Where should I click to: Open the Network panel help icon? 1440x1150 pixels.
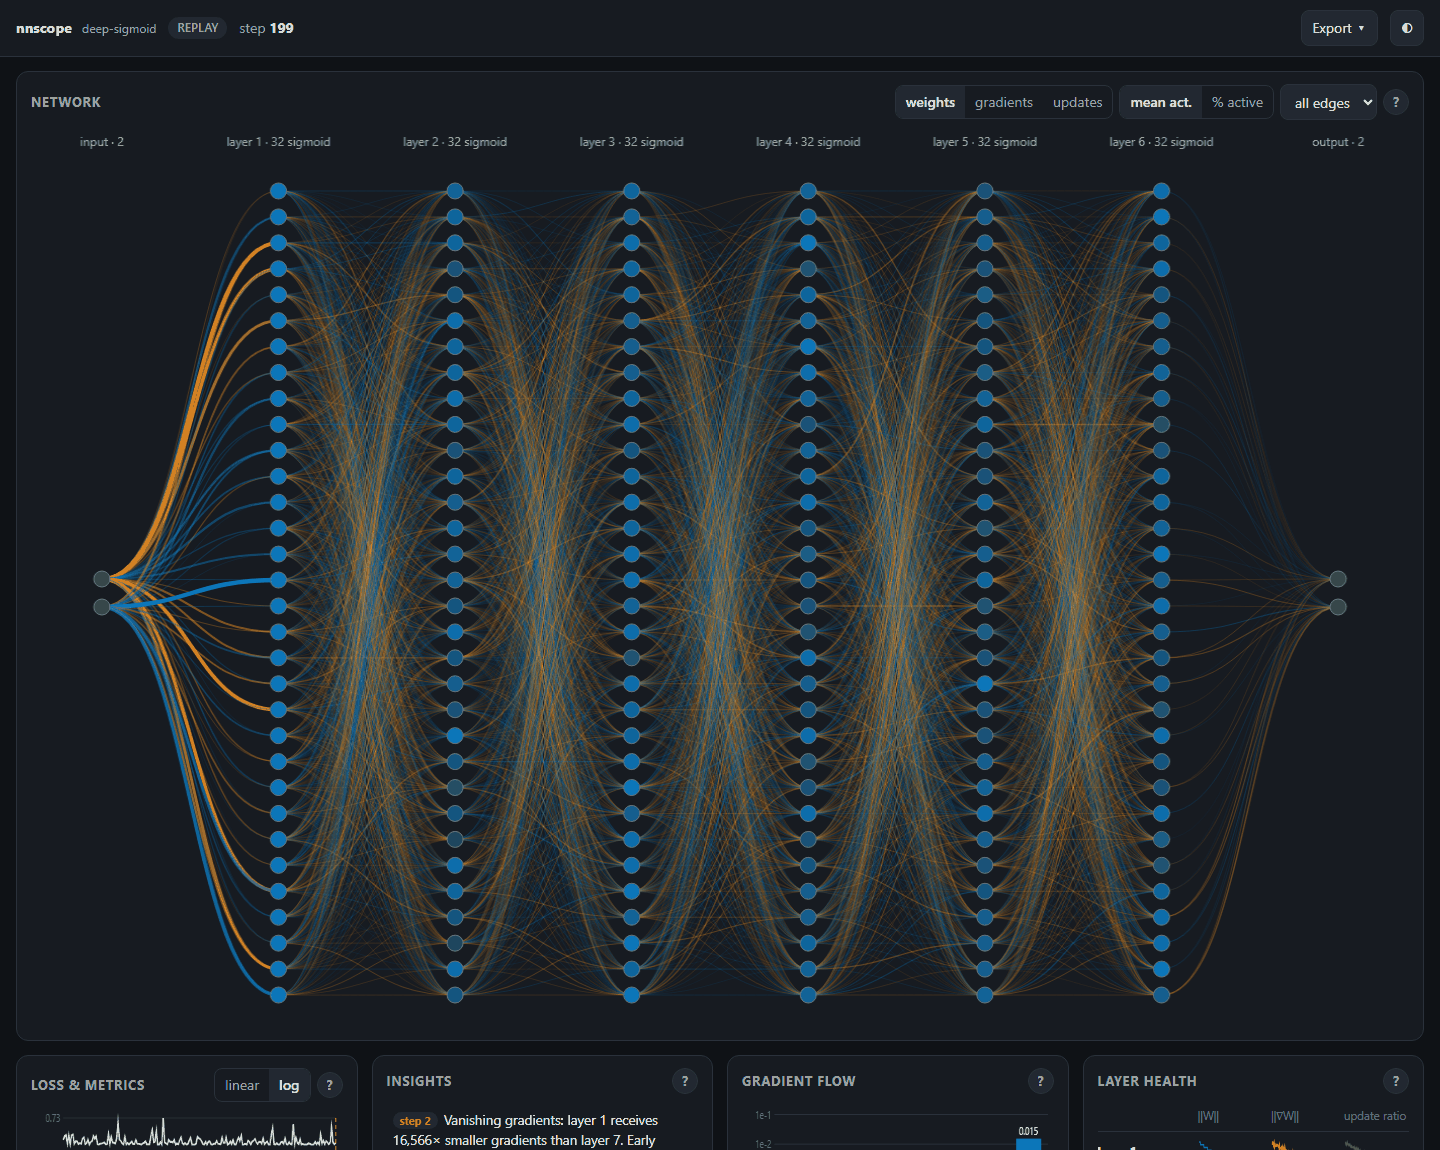pos(1396,102)
